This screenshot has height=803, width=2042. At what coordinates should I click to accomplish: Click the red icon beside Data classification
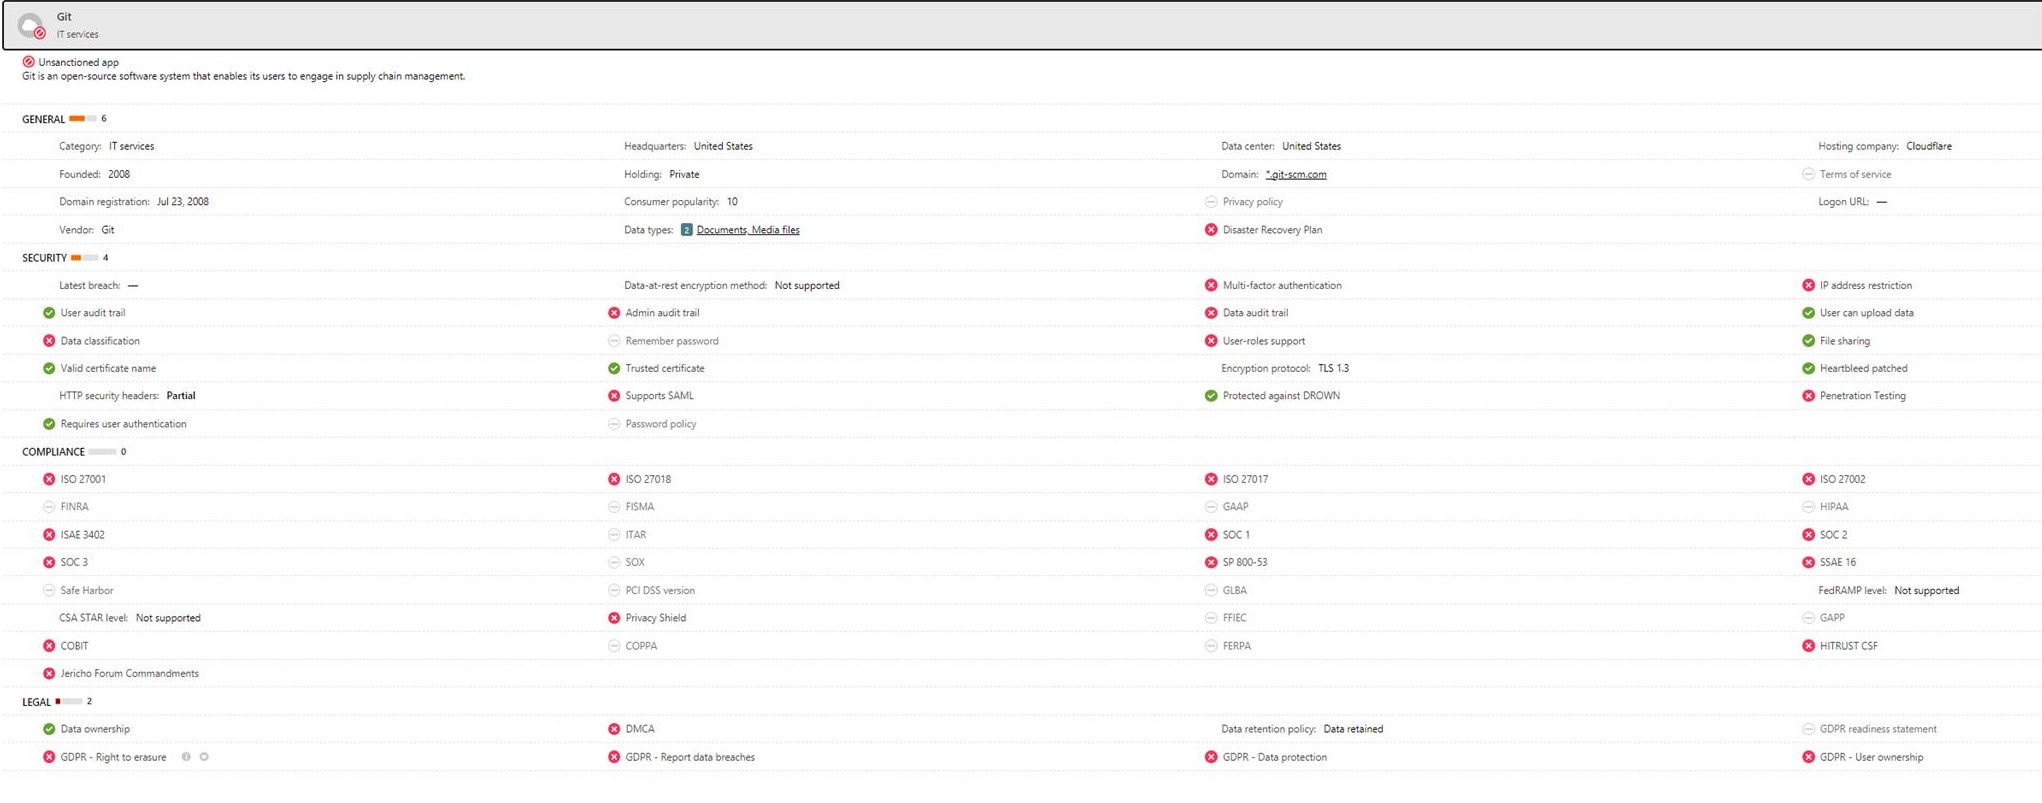click(49, 341)
